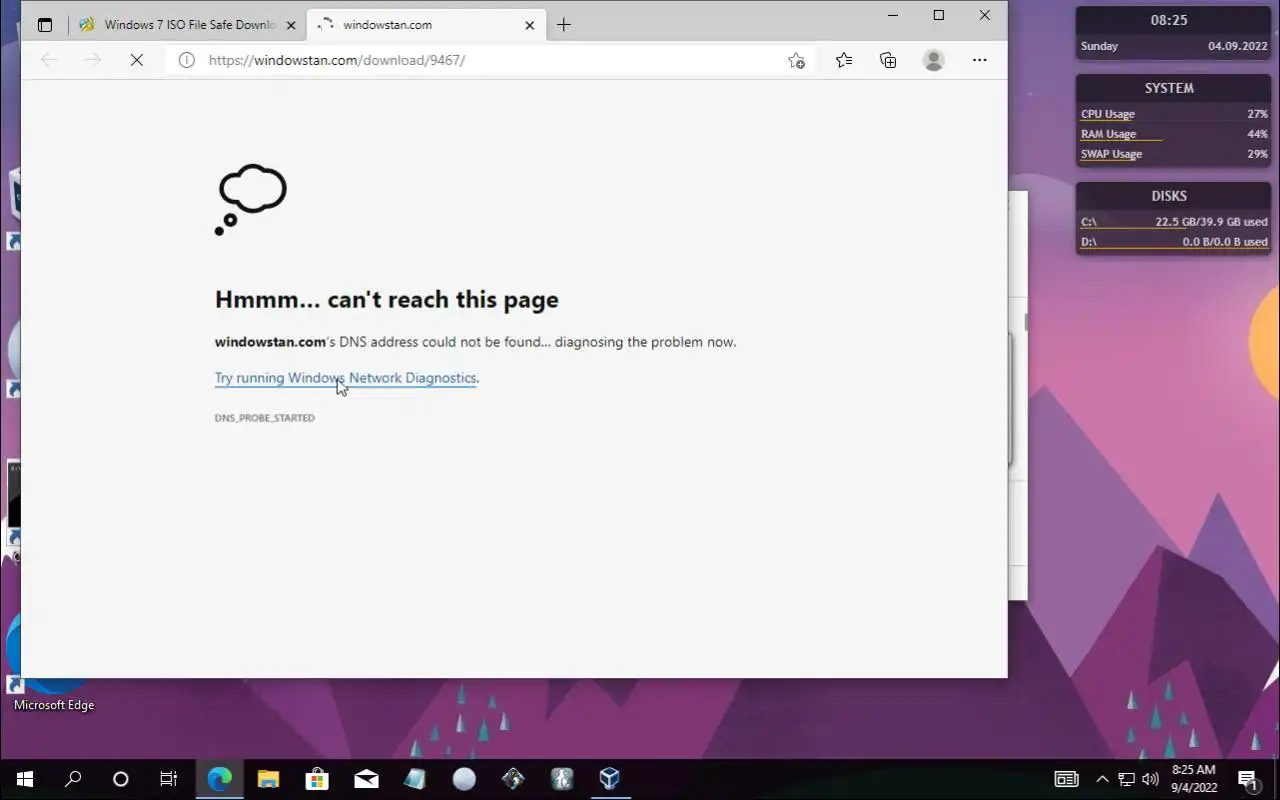
Task: Click the can't reach this page heading
Action: 387,299
